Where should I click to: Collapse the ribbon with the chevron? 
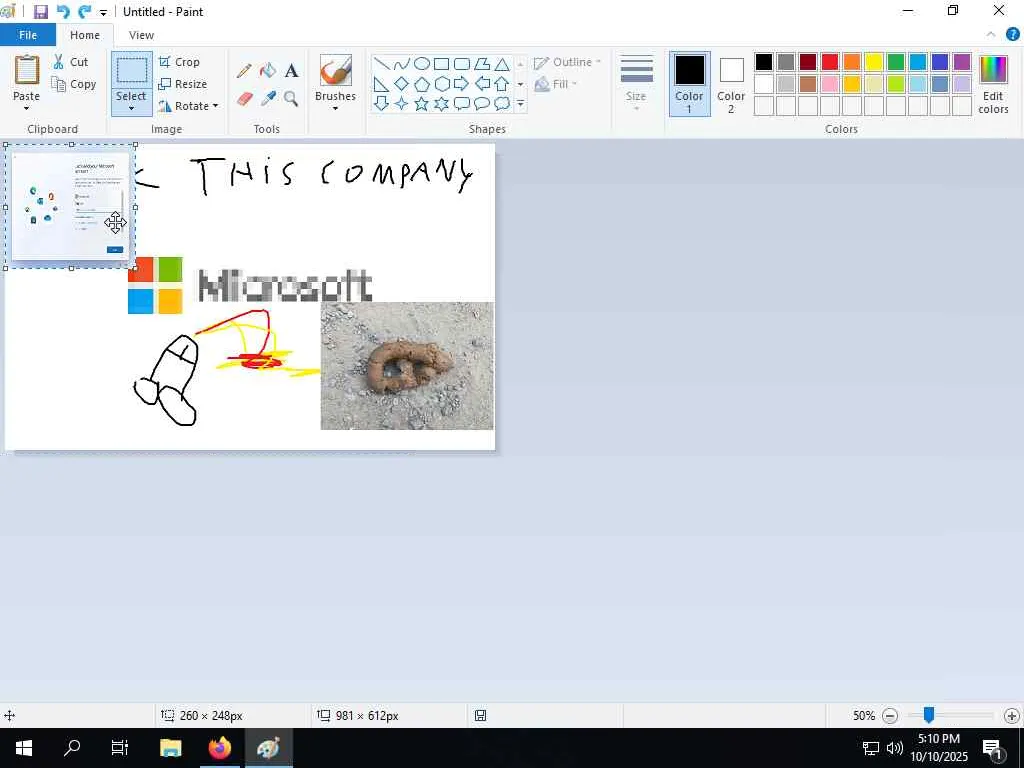(x=991, y=35)
